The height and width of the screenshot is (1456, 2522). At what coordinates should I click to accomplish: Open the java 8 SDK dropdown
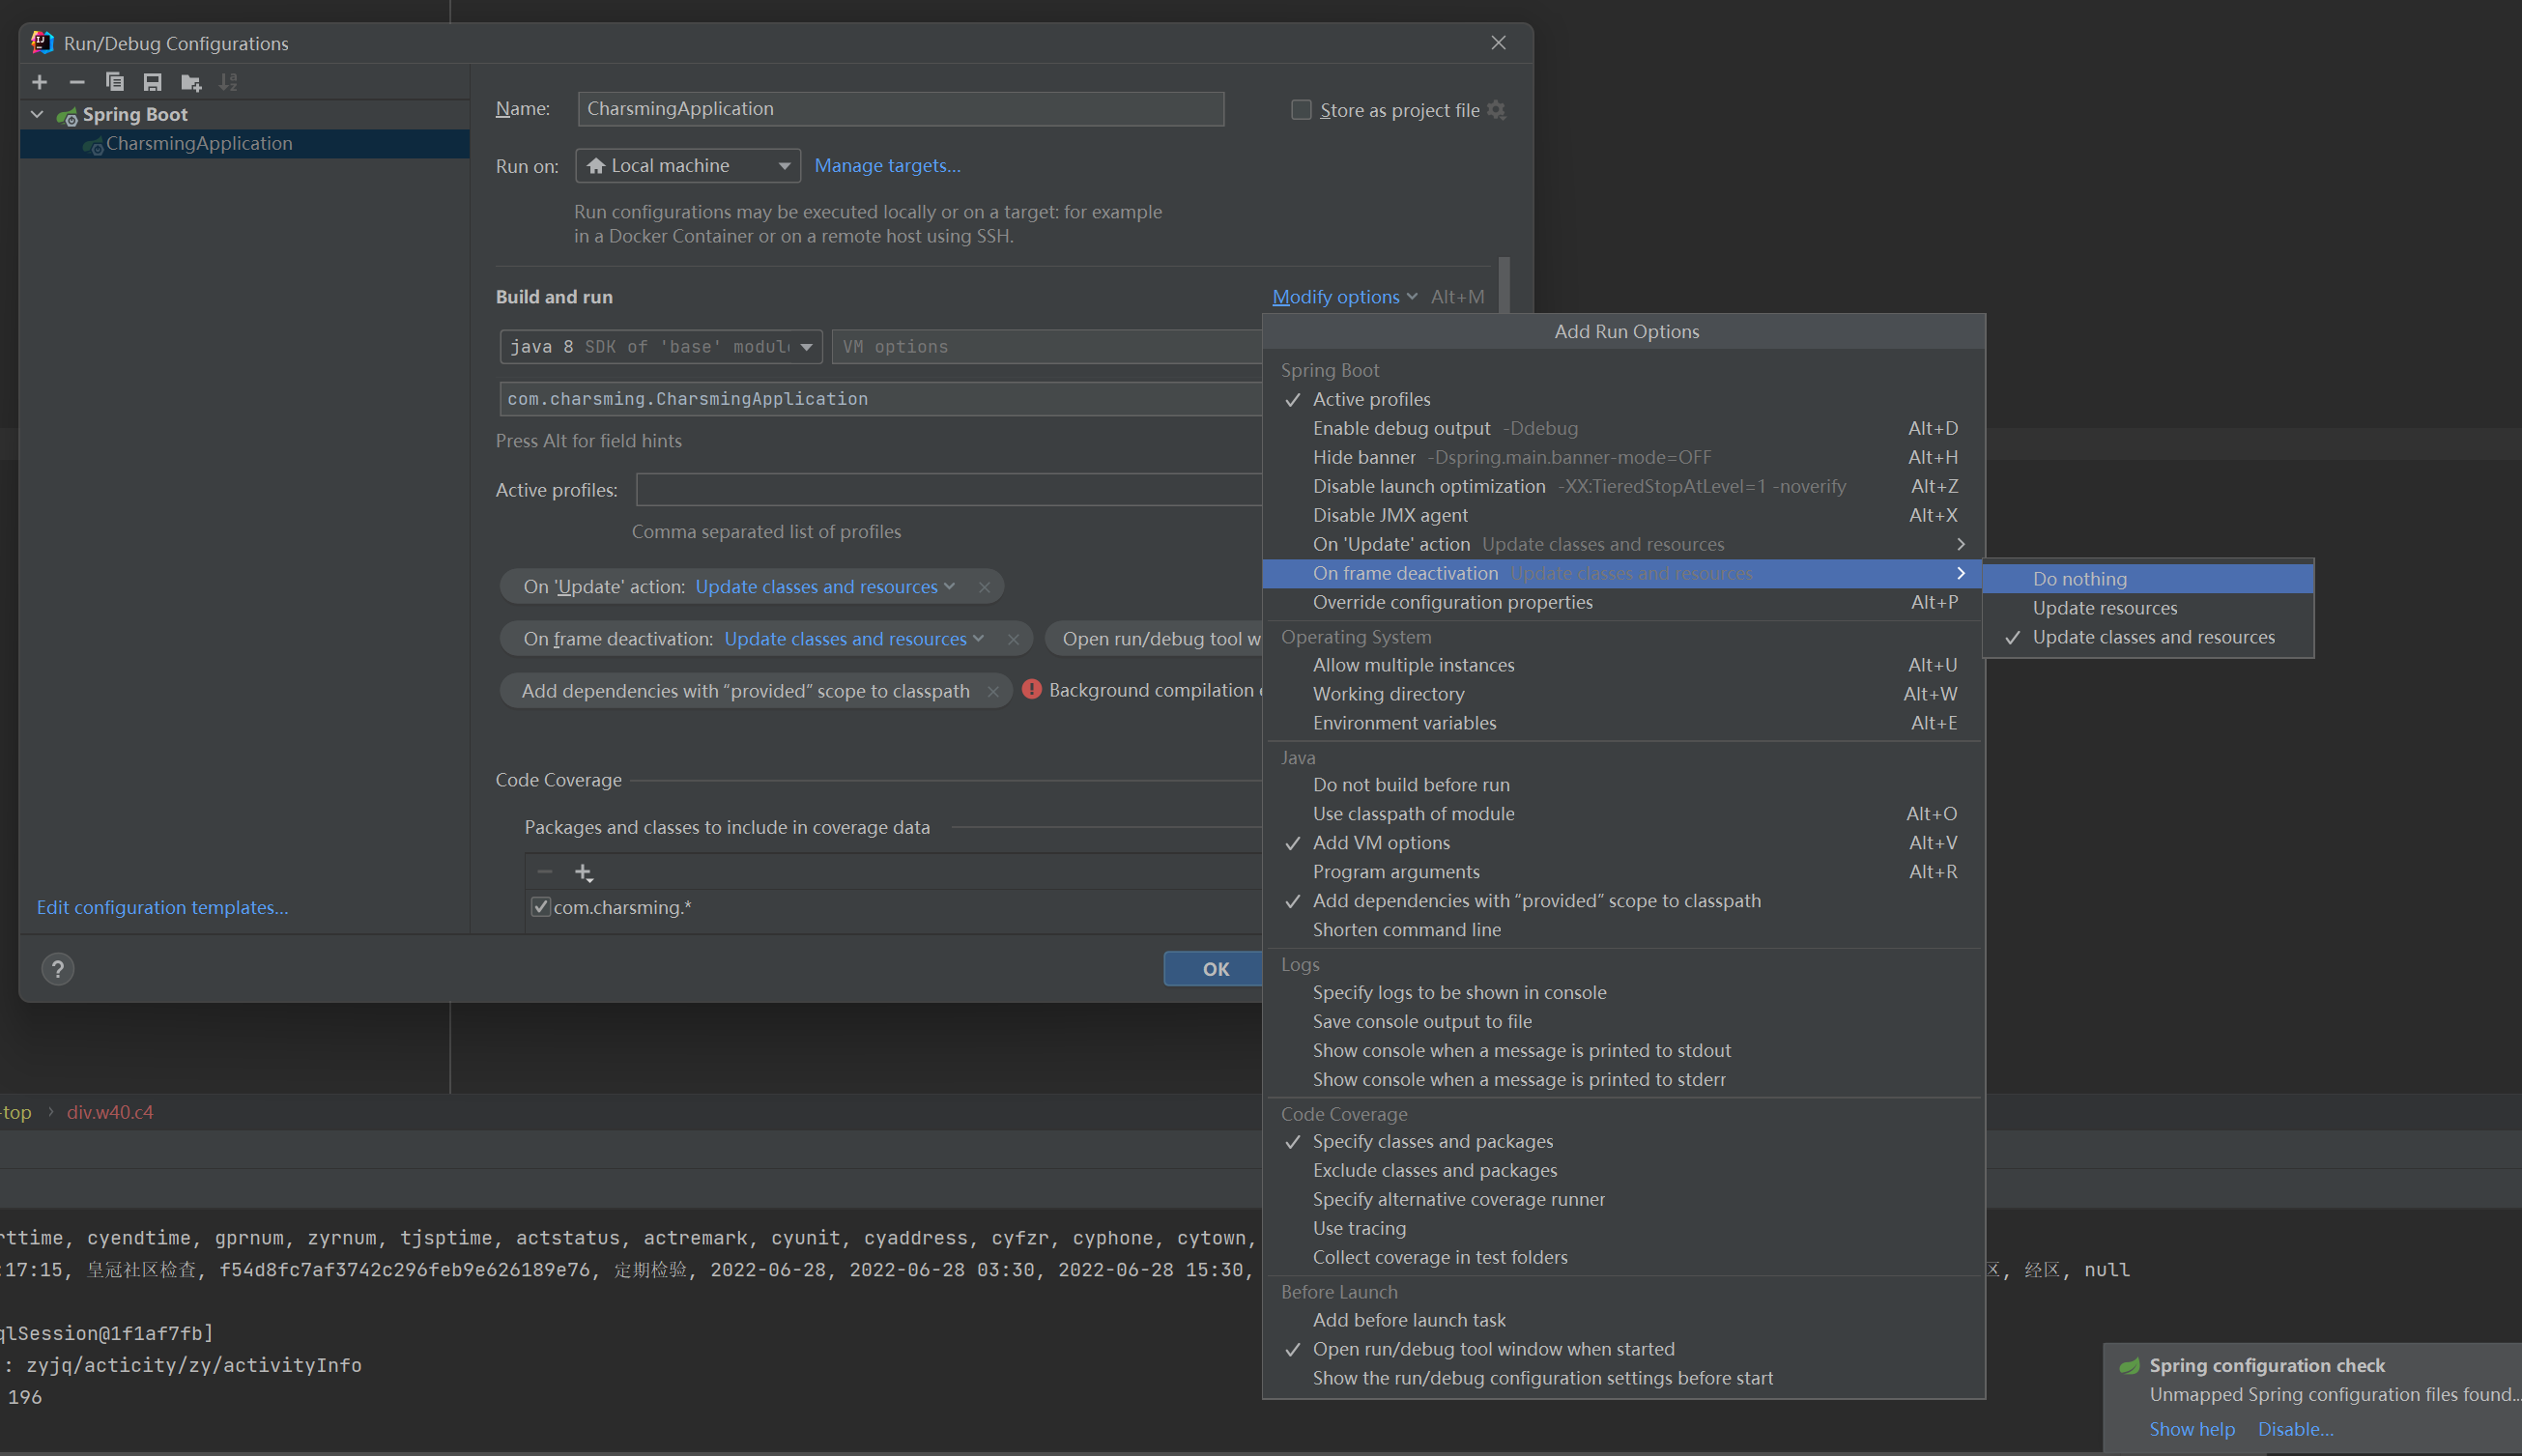[661, 347]
